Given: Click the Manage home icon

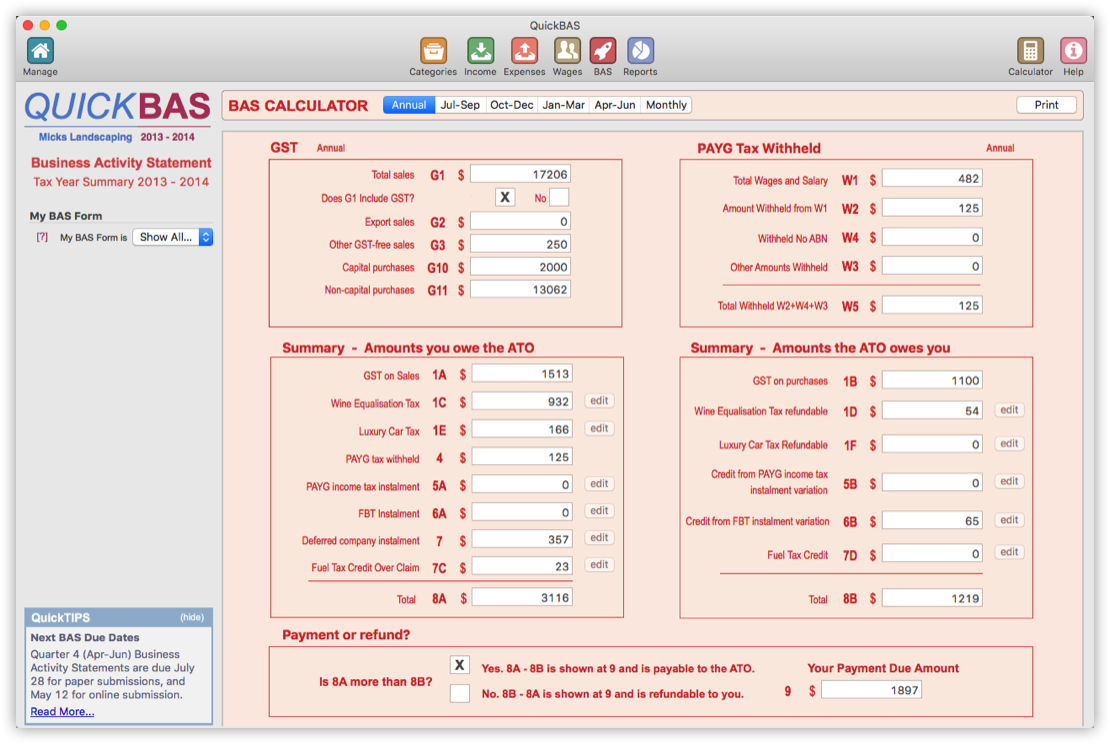Looking at the screenshot, I should pyautogui.click(x=39, y=49).
